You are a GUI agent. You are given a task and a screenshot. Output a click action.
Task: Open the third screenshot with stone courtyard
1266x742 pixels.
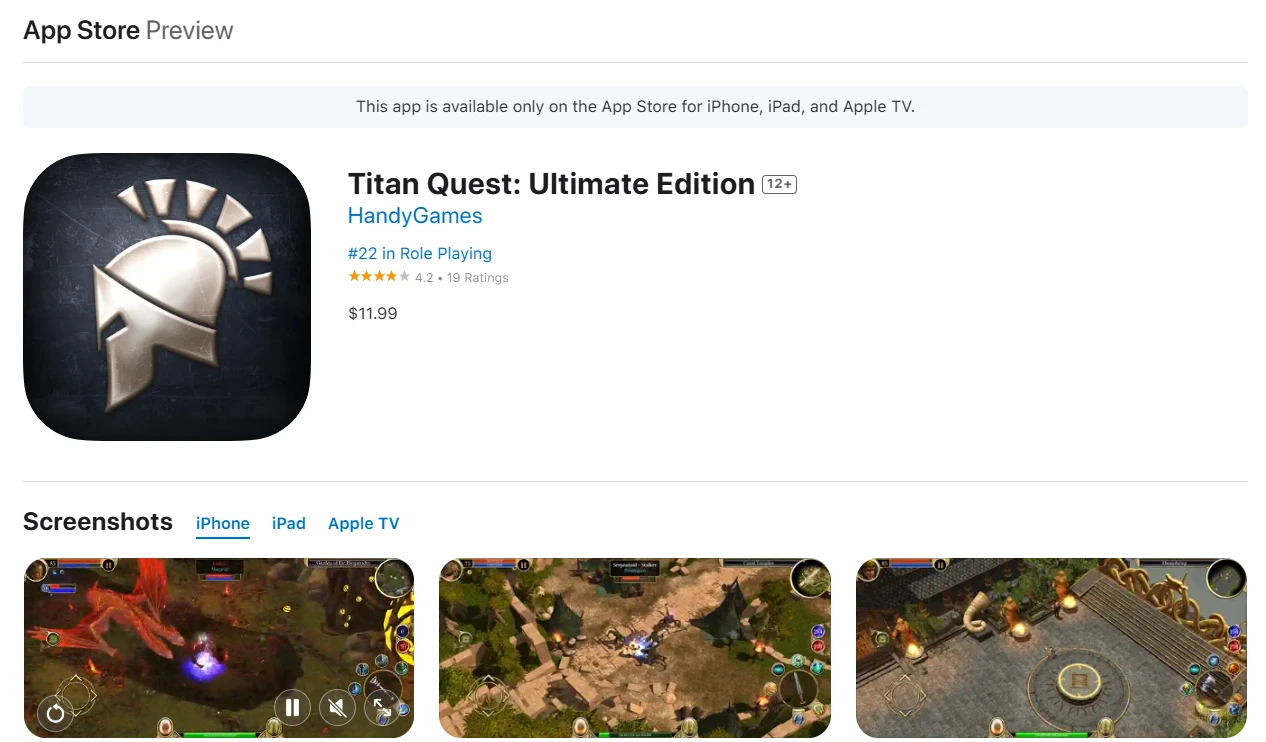point(1051,648)
